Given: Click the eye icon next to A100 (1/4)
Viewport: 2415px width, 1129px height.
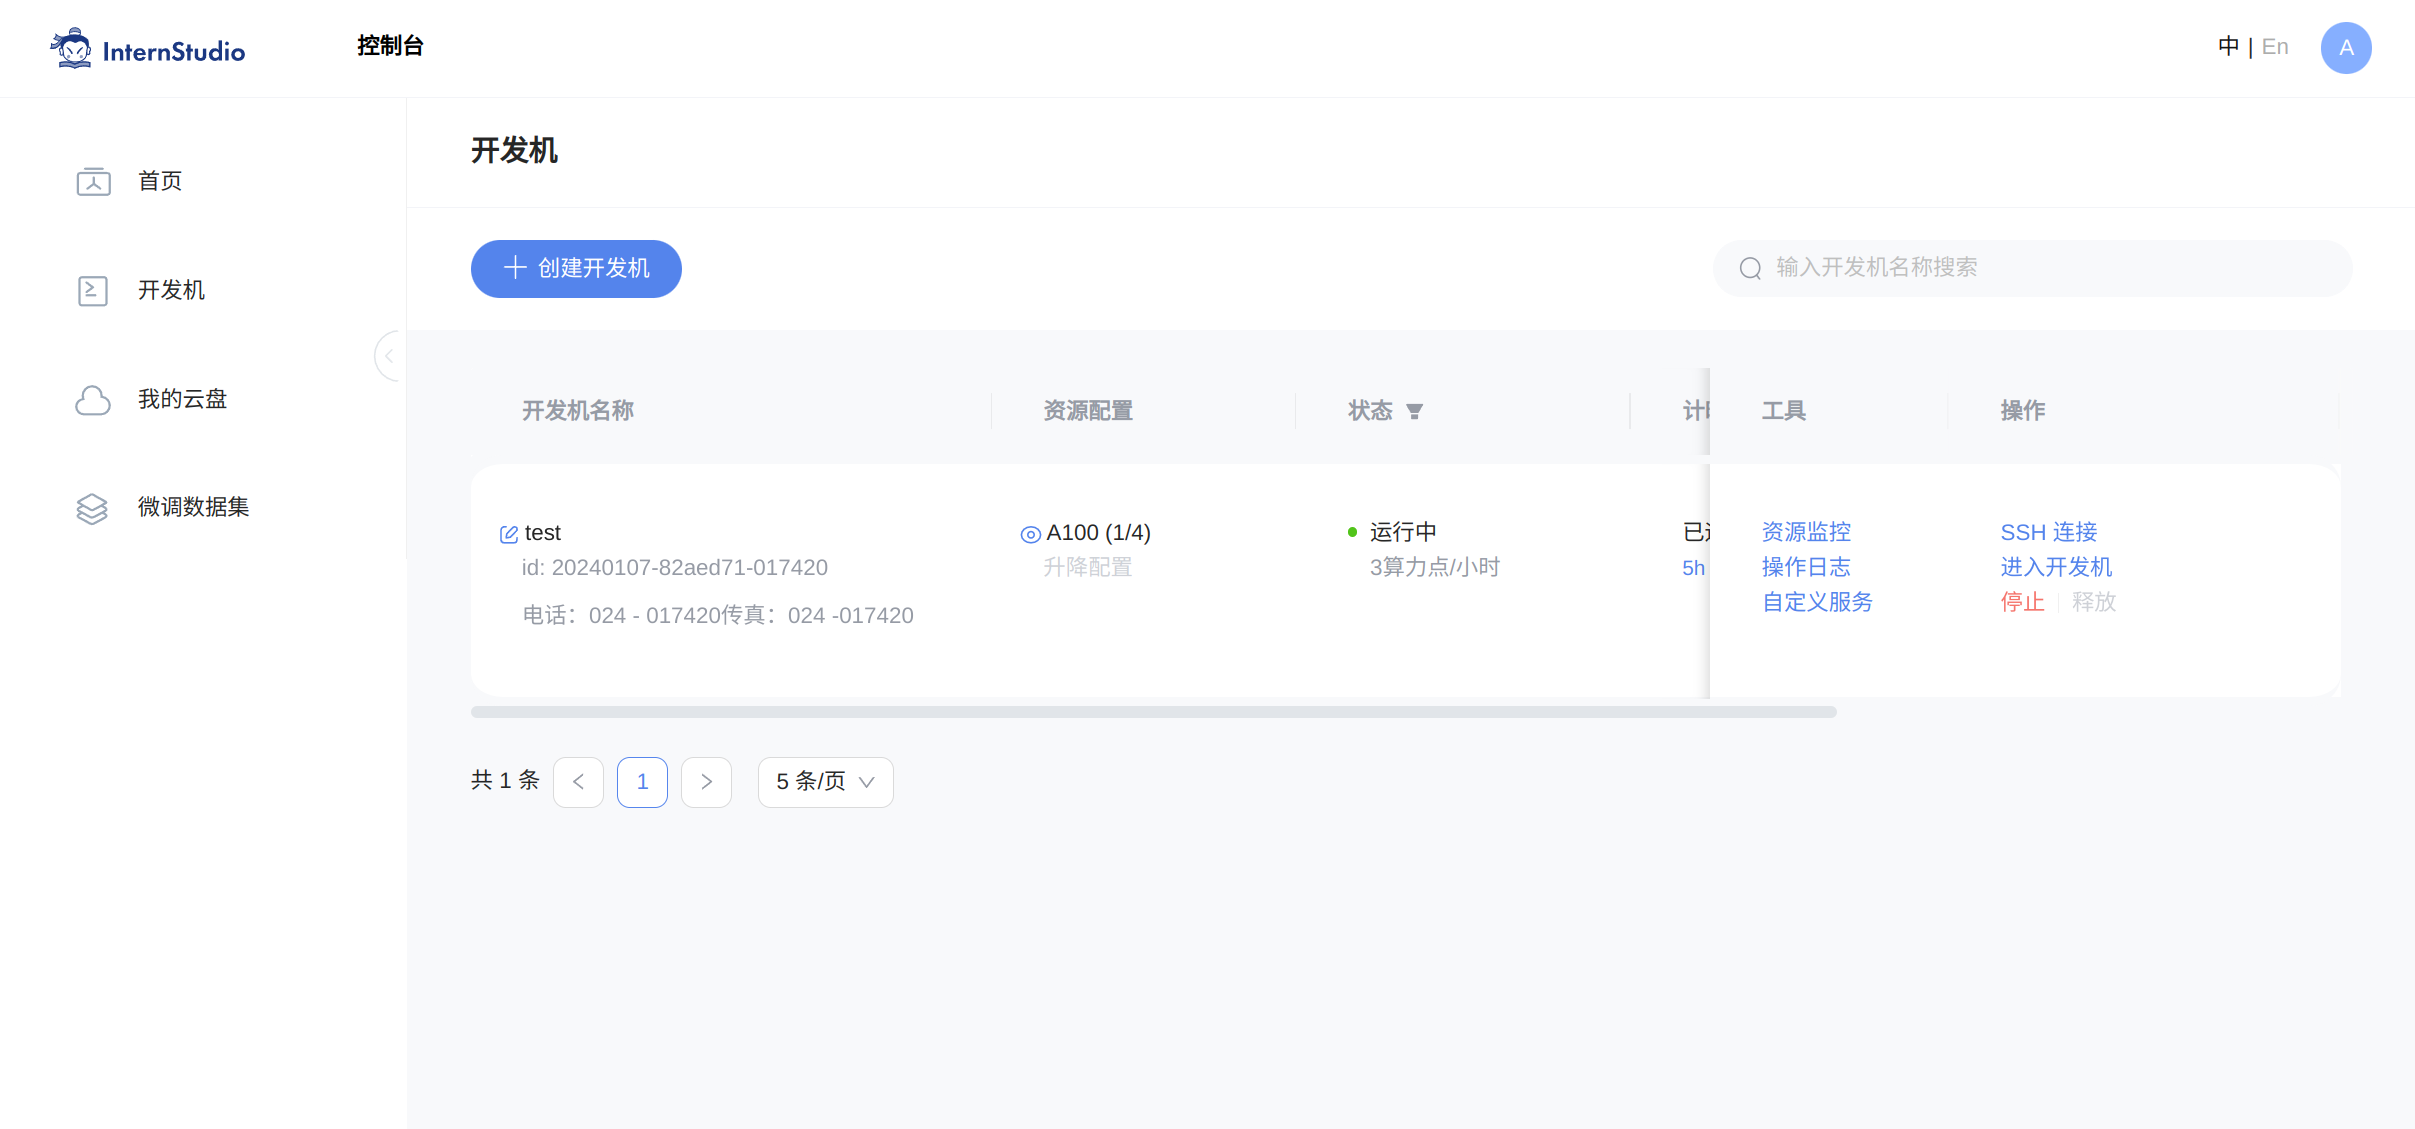Looking at the screenshot, I should coord(1030,534).
